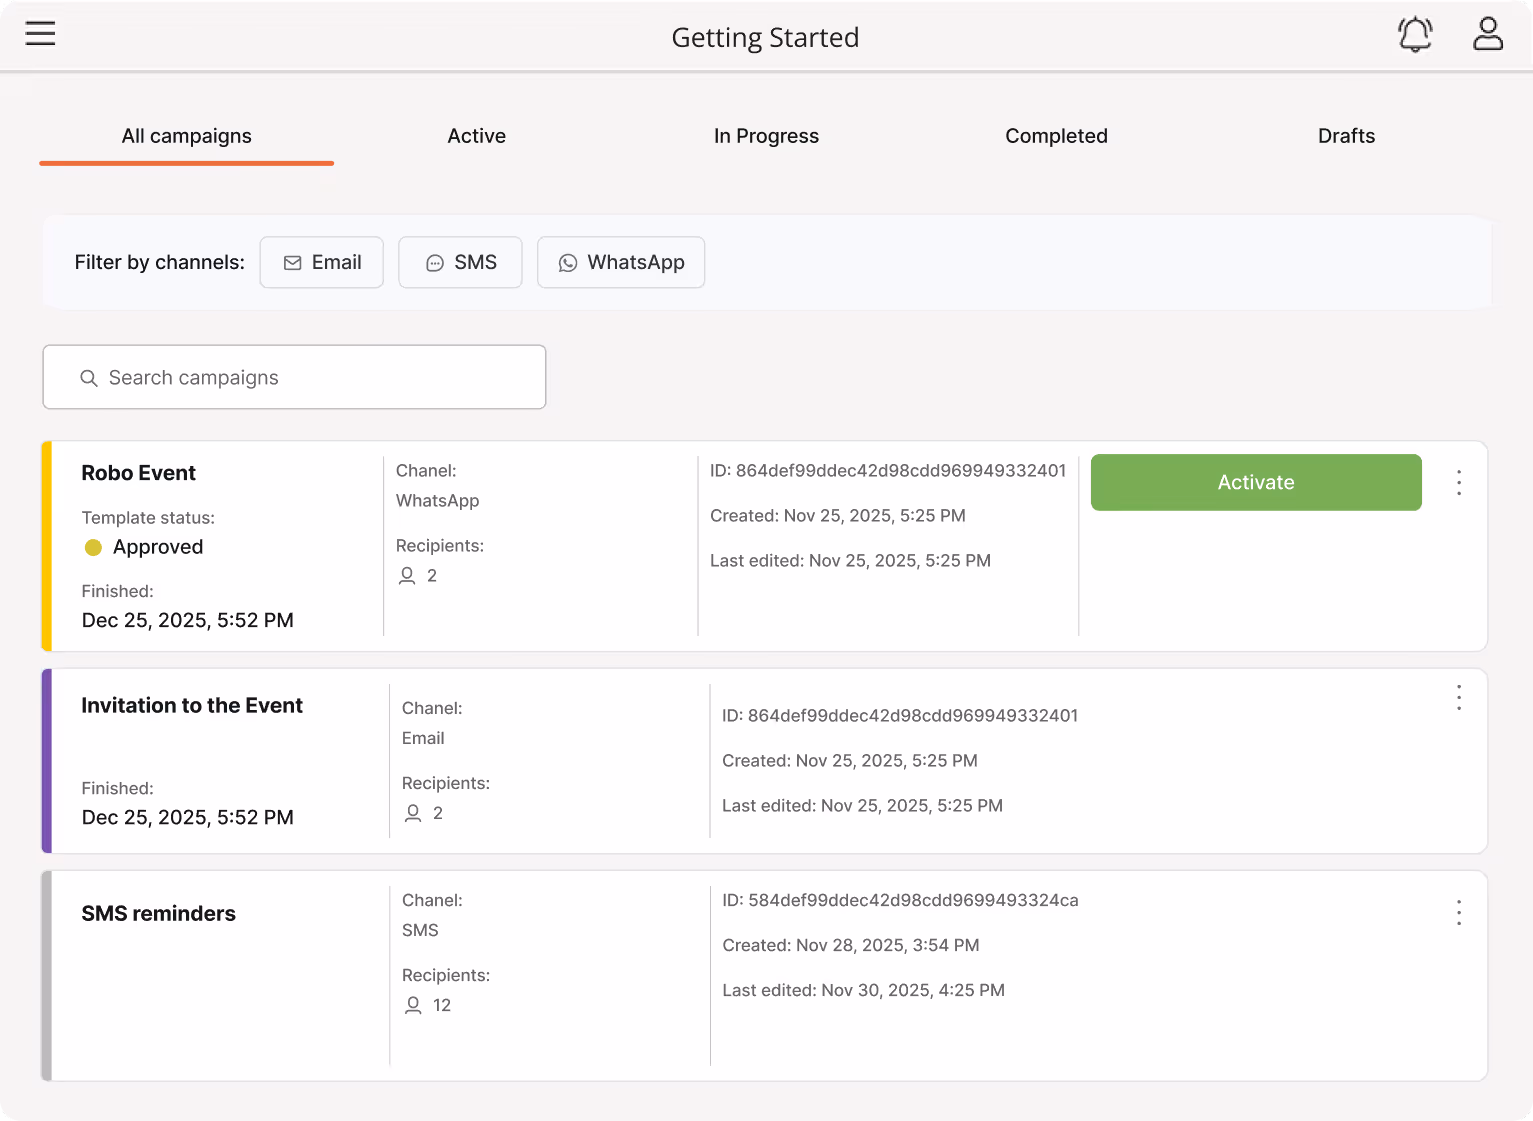Click inside the Search campaigns field
Viewport: 1533px width, 1121px height.
pos(294,377)
